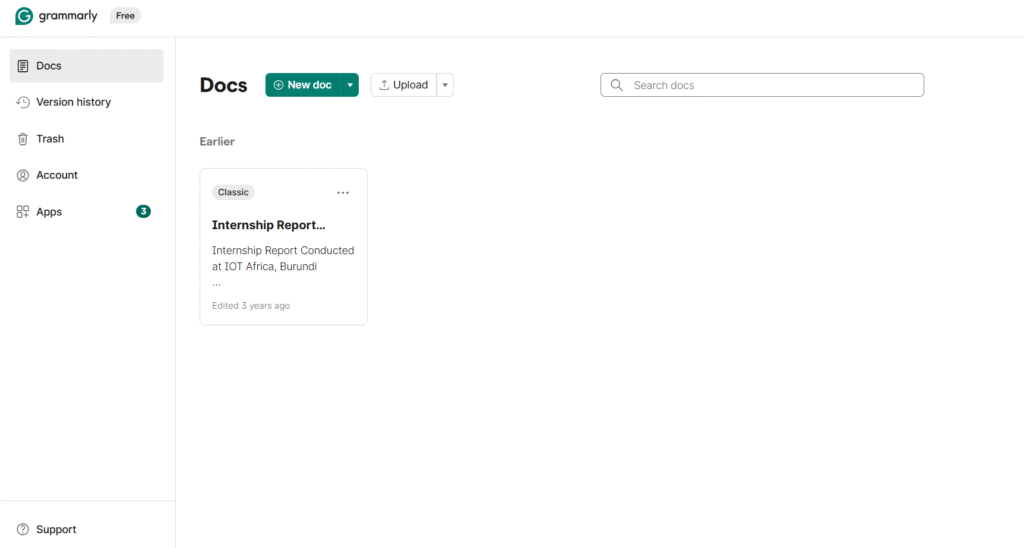Open the Internship Report document card

tap(283, 247)
